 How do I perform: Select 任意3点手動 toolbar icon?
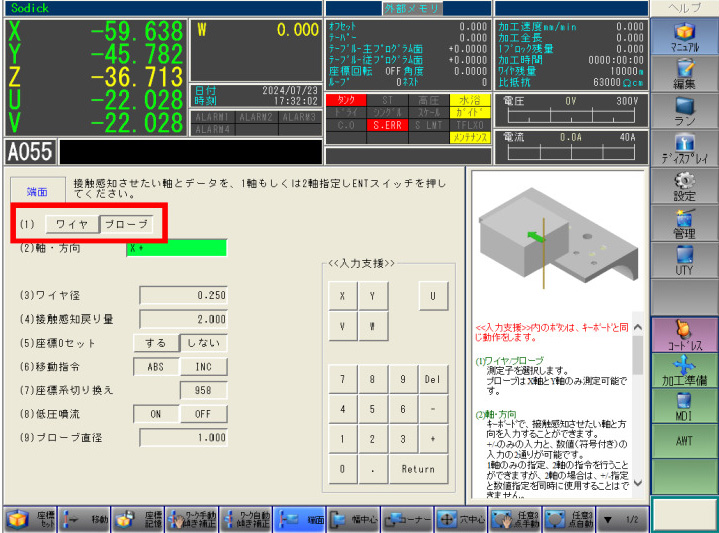514,519
